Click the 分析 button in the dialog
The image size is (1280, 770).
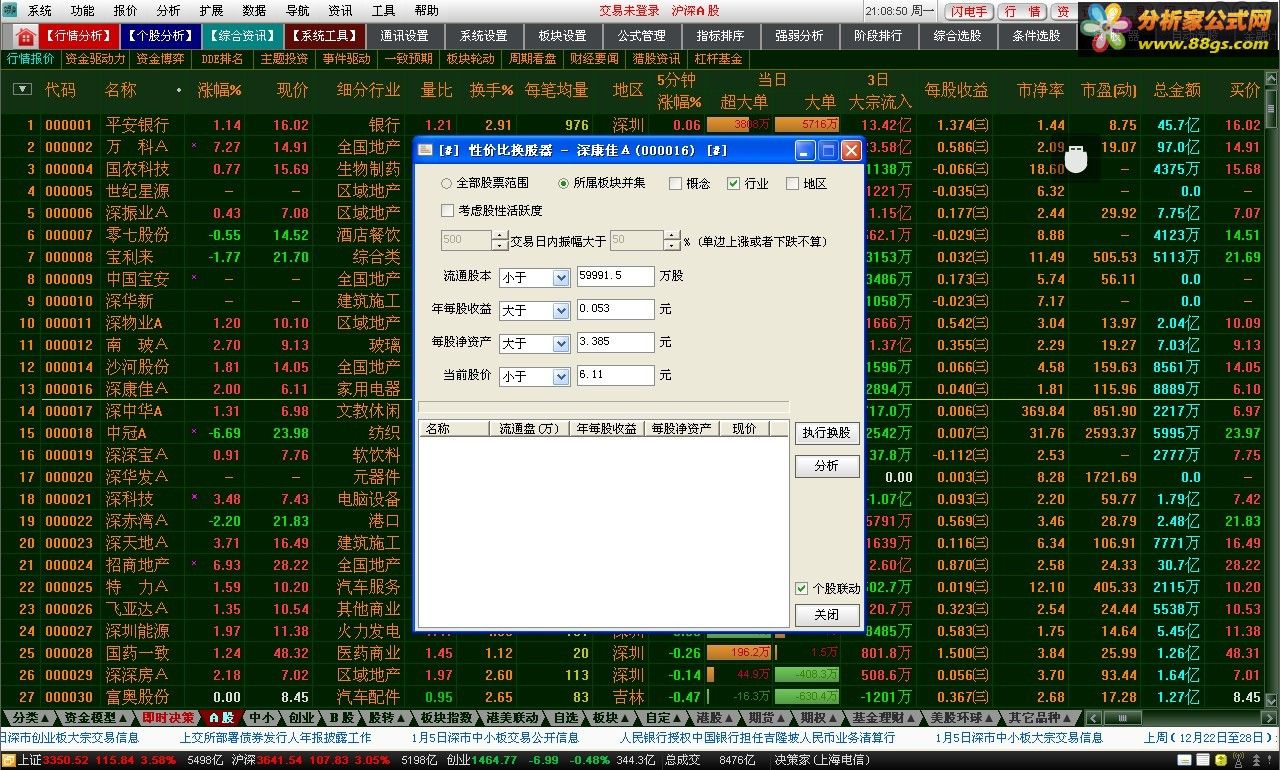tap(827, 466)
